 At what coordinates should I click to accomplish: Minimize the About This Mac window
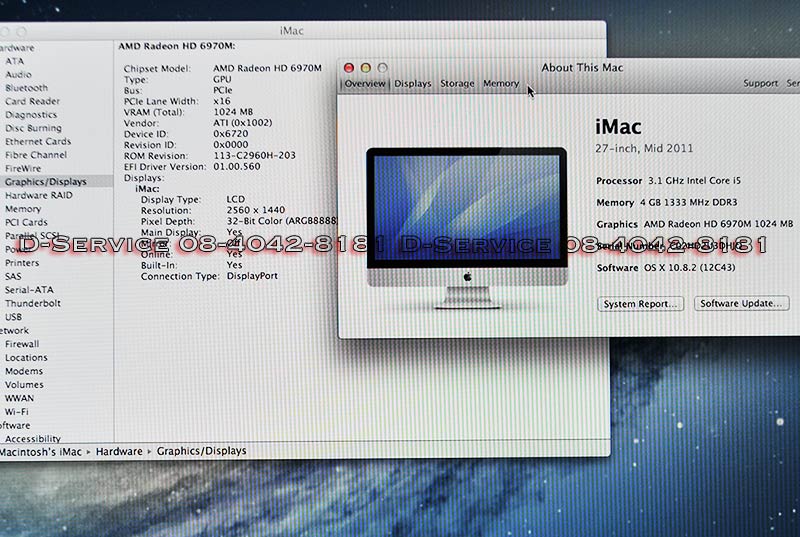point(366,68)
